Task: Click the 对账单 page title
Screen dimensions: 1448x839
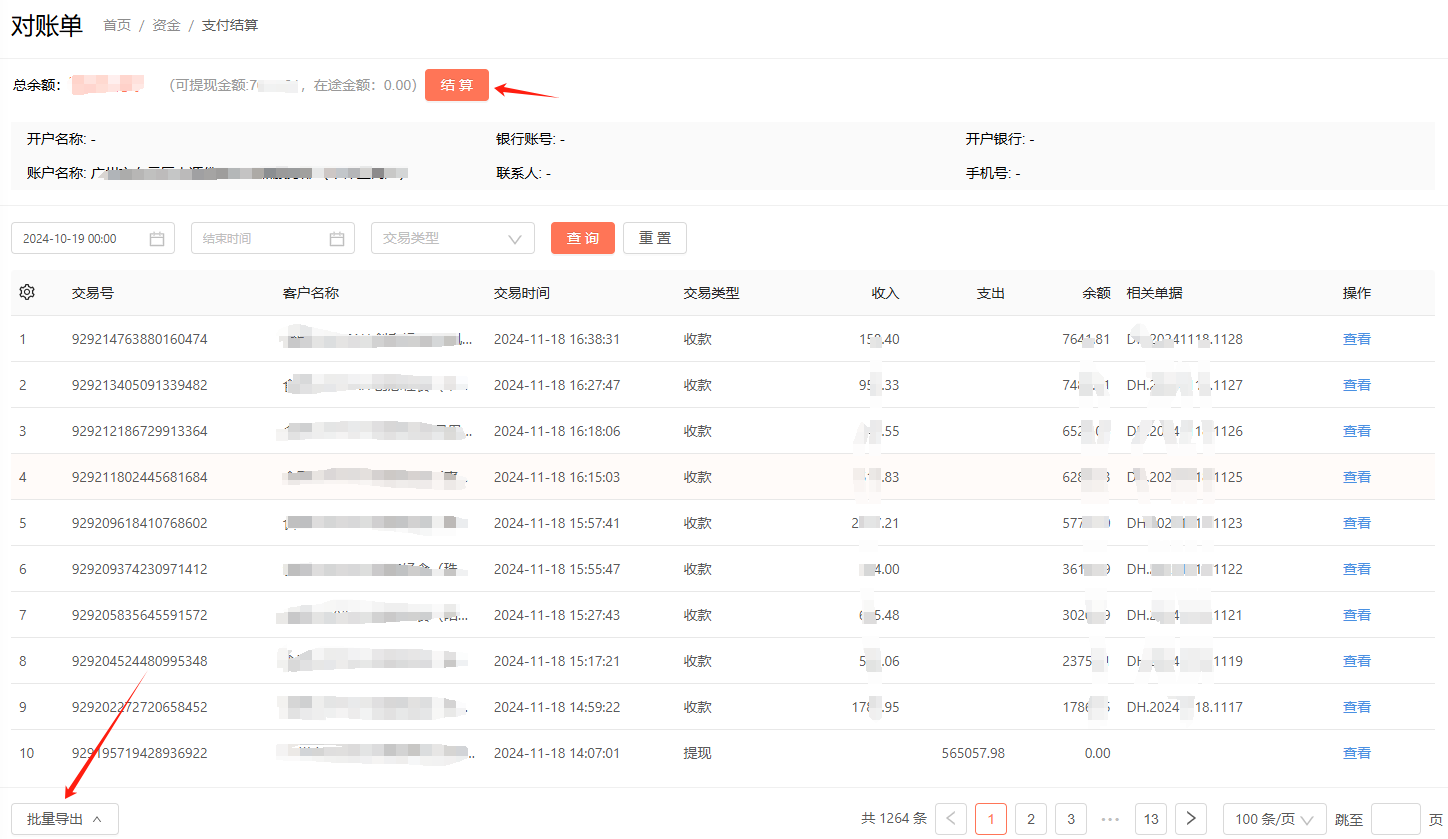Action: 46,26
